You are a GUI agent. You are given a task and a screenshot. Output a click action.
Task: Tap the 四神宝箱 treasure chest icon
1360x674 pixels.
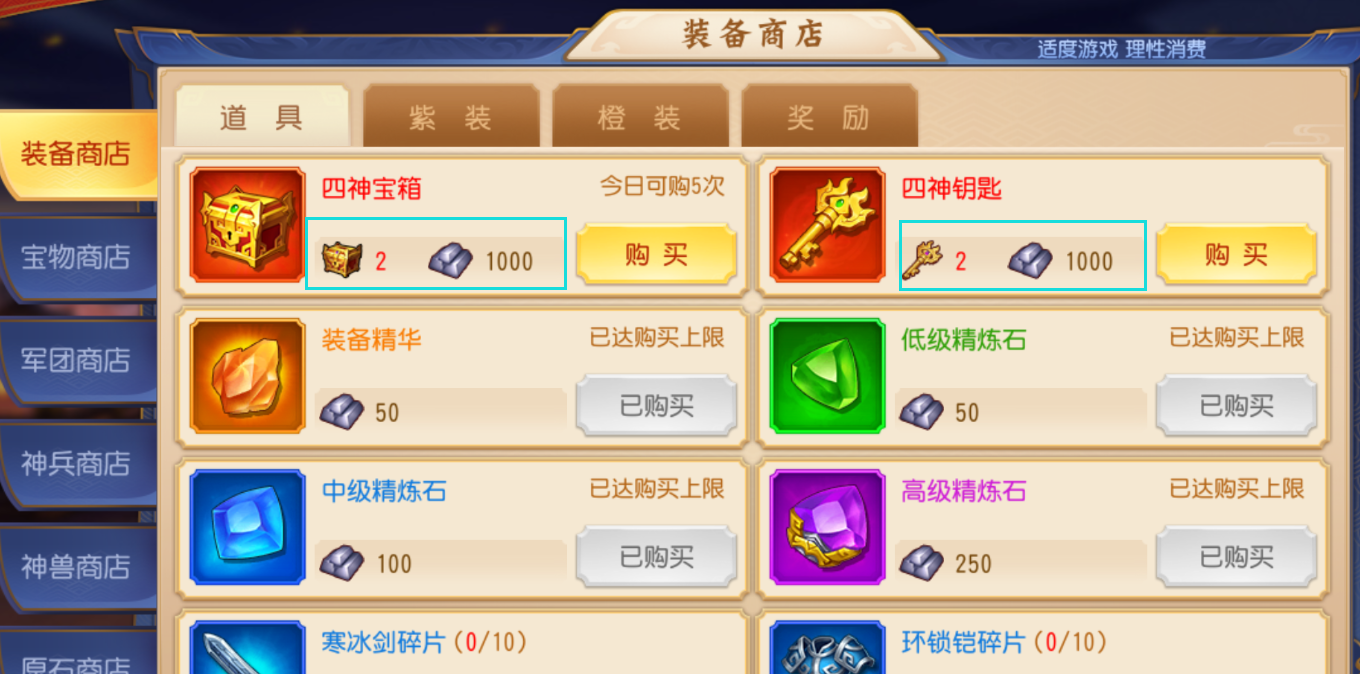pyautogui.click(x=247, y=225)
